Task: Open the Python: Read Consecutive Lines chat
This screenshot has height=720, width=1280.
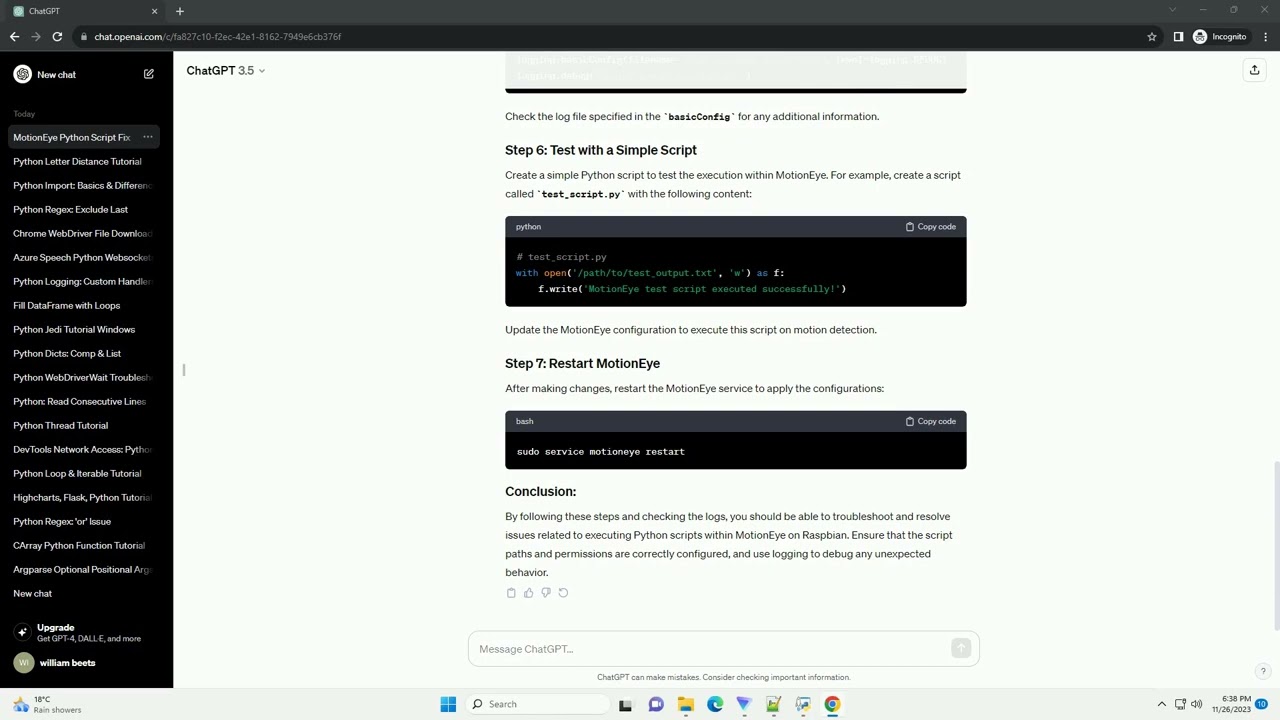Action: (x=86, y=401)
